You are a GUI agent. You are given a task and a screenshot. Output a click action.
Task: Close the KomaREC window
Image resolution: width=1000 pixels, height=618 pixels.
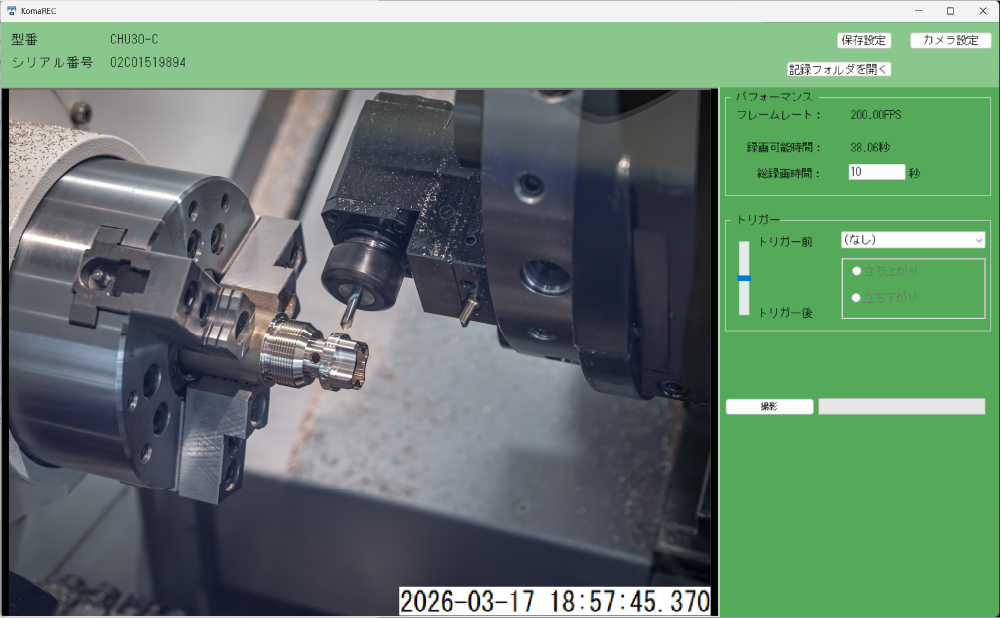point(982,11)
